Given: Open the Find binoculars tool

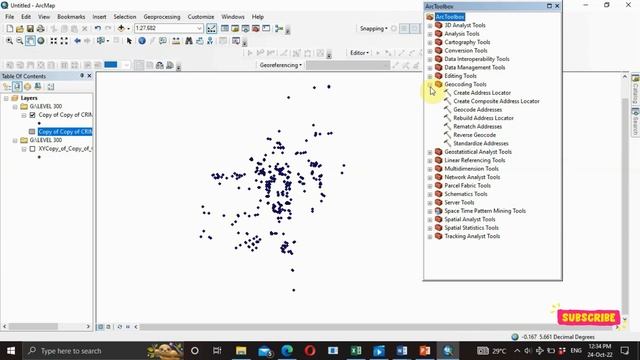Looking at the screenshot, I should [189, 41].
